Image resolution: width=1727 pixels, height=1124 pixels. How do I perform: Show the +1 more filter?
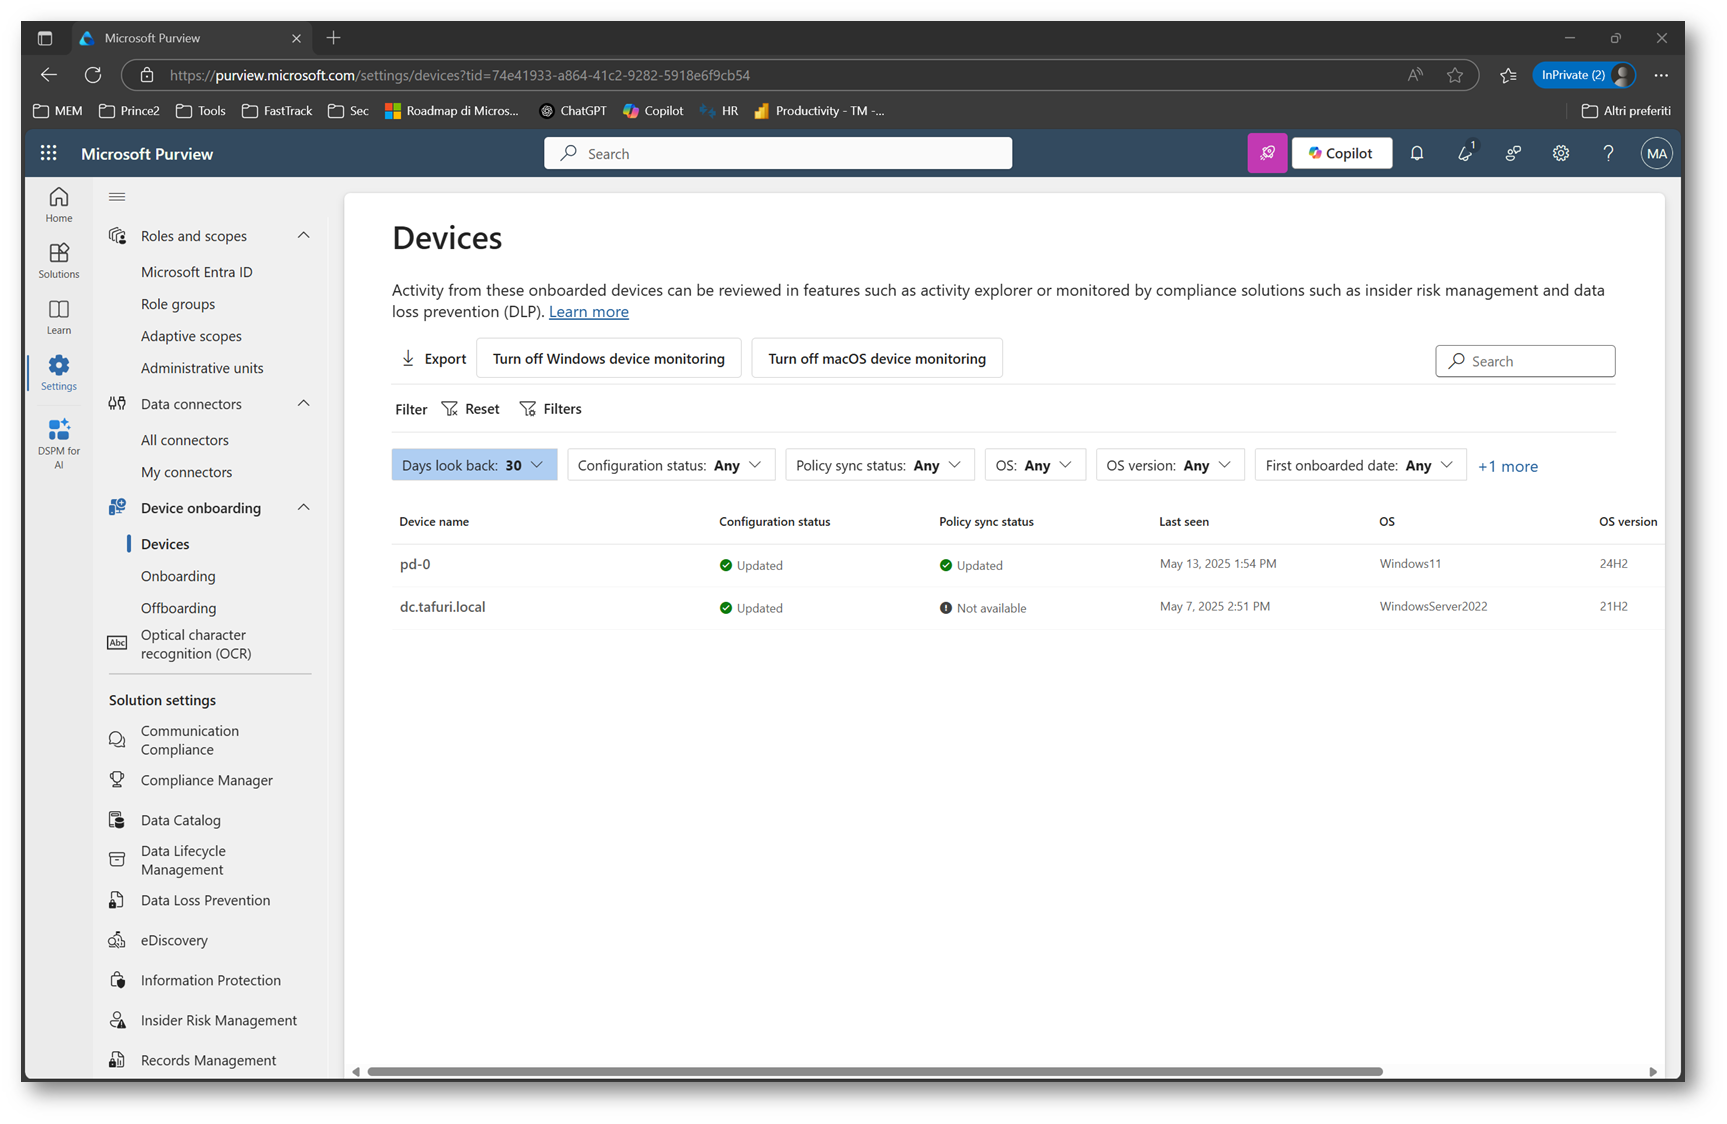tap(1508, 466)
